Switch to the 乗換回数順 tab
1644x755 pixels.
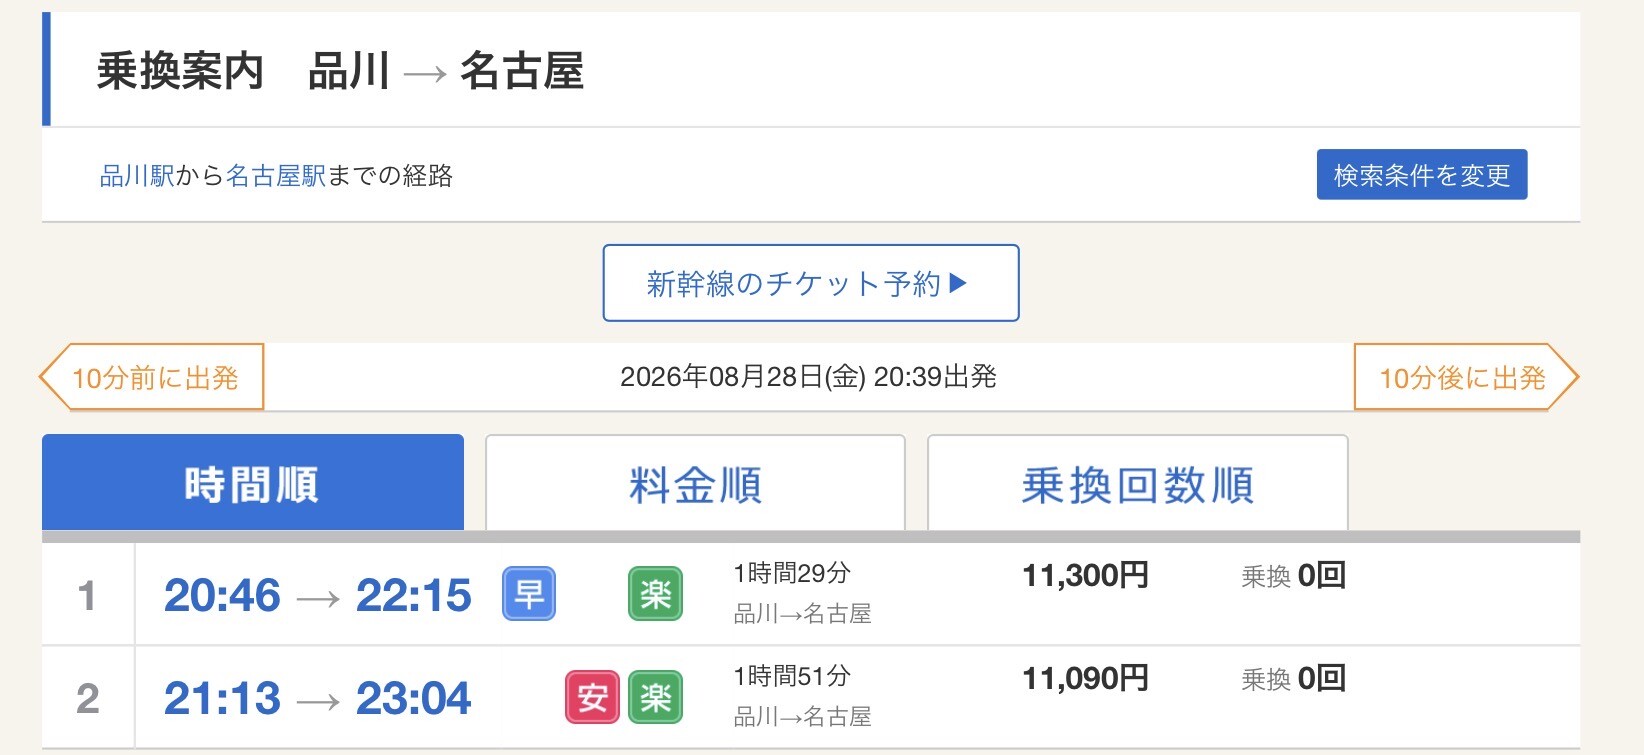coord(1138,483)
